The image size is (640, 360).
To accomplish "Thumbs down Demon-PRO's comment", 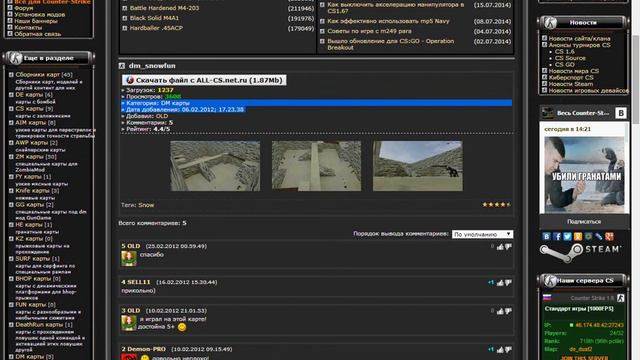I will point(508,349).
